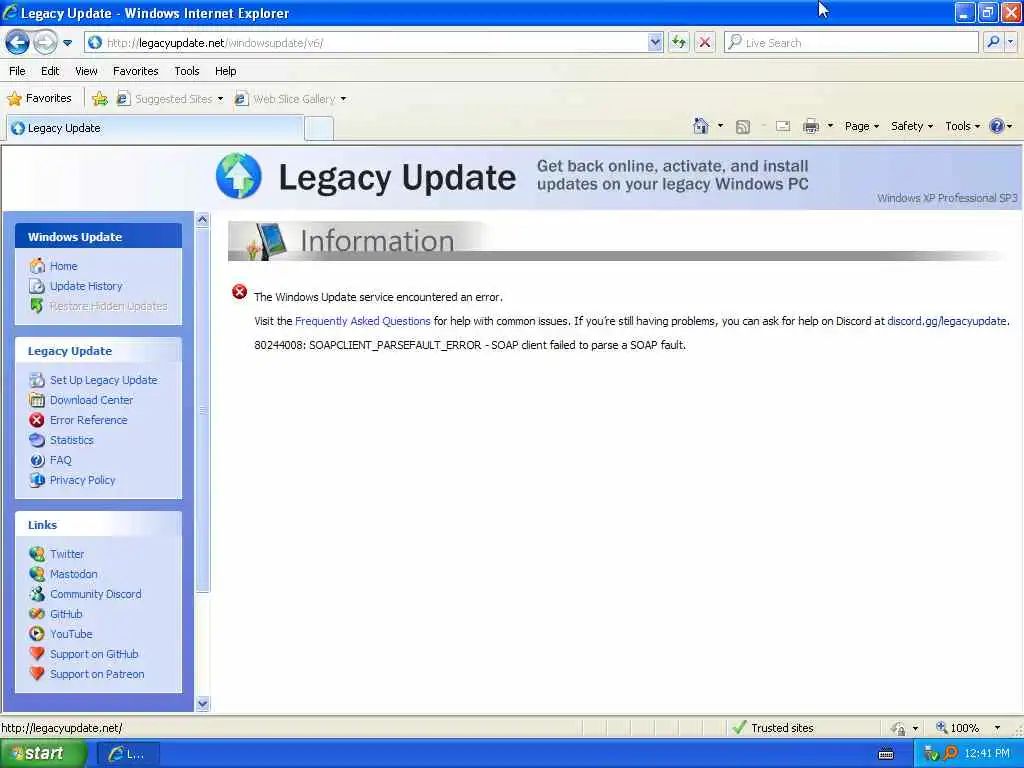Viewport: 1024px width, 768px height.
Task: Open Web Slice Gallery dropdown
Action: [x=291, y=99]
